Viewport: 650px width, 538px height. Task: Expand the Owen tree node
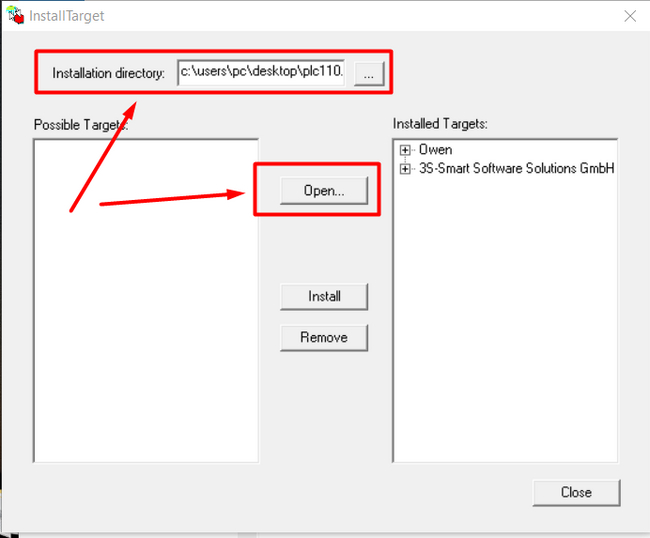click(x=405, y=150)
